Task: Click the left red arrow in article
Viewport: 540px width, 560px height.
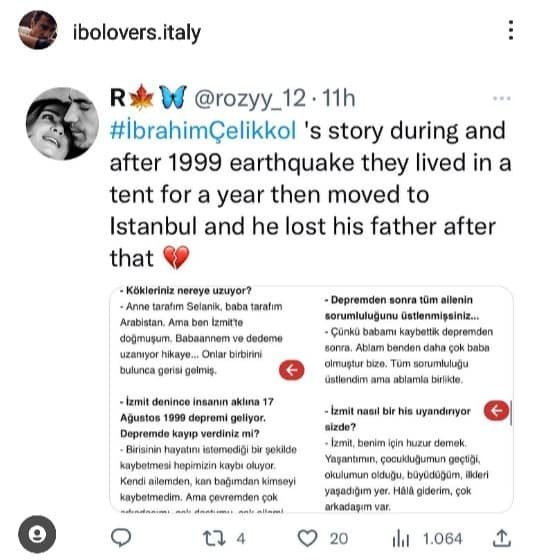Action: 291,370
